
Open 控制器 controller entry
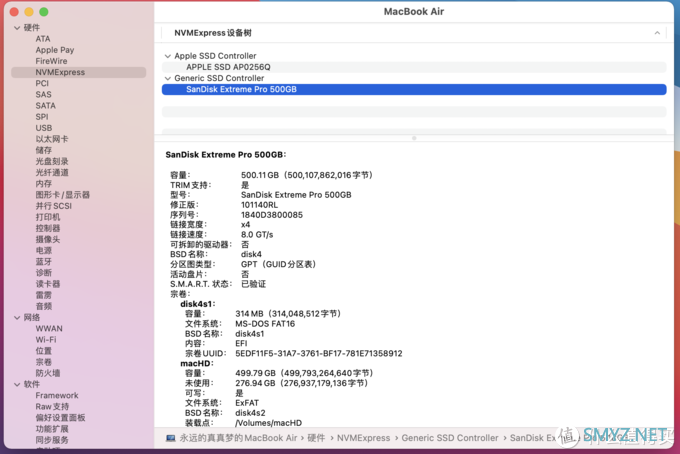48,228
